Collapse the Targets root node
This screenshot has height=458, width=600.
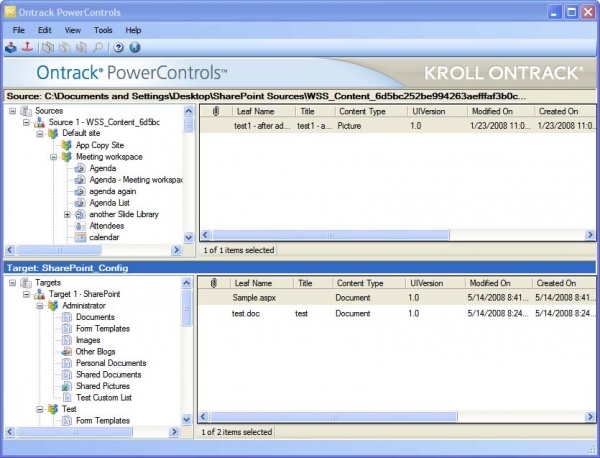pyautogui.click(x=13, y=283)
